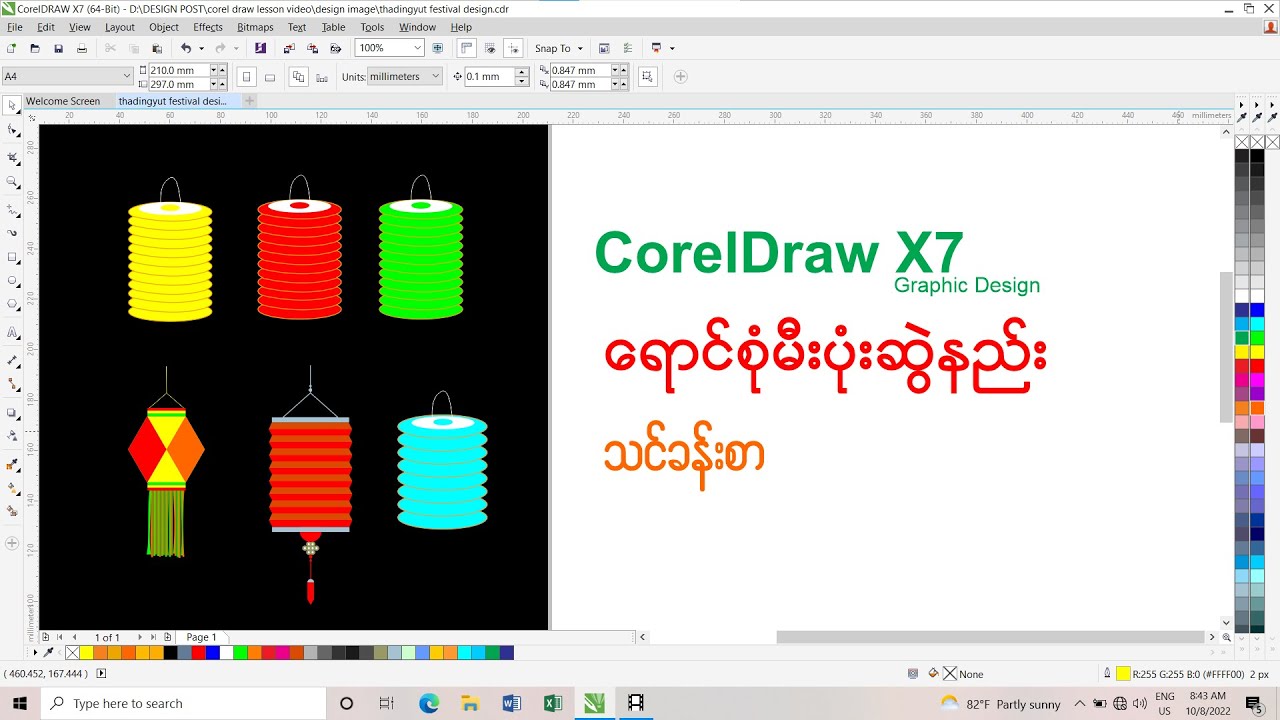Viewport: 1280px width, 720px height.
Task: Increase the nudge distance 0.1 mm stepper
Action: coord(521,72)
